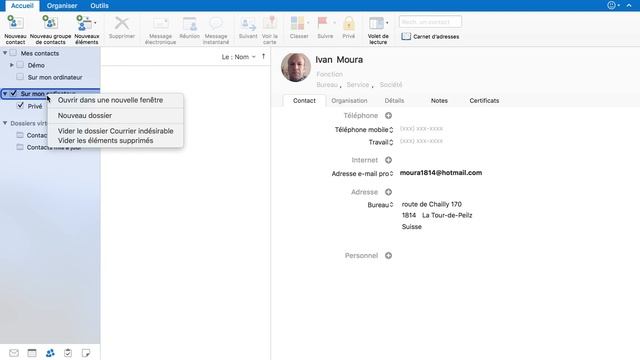The width and height of the screenshot is (640, 360).
Task: Open the Carnet d'adresses address book
Action: coord(430,36)
